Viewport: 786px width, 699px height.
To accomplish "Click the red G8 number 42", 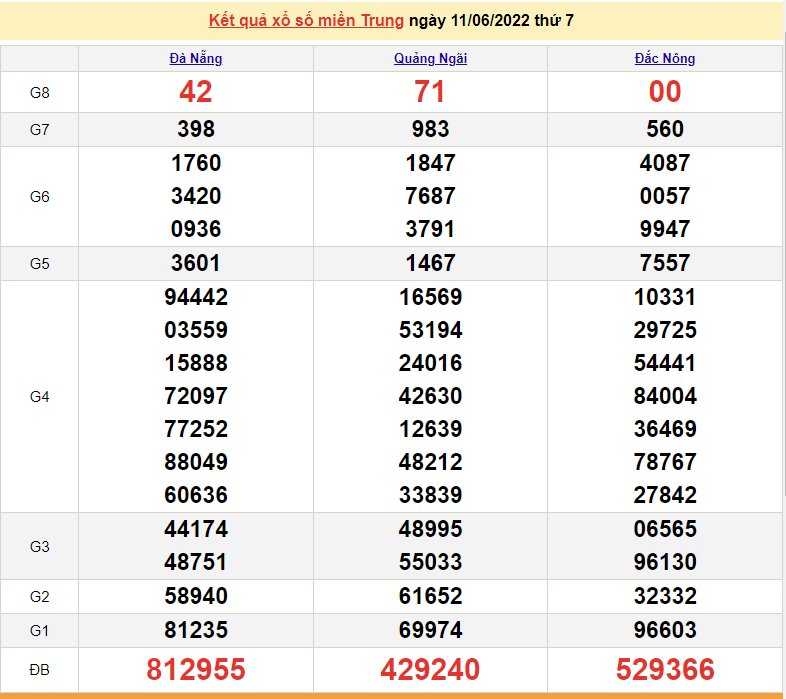I will click(196, 92).
